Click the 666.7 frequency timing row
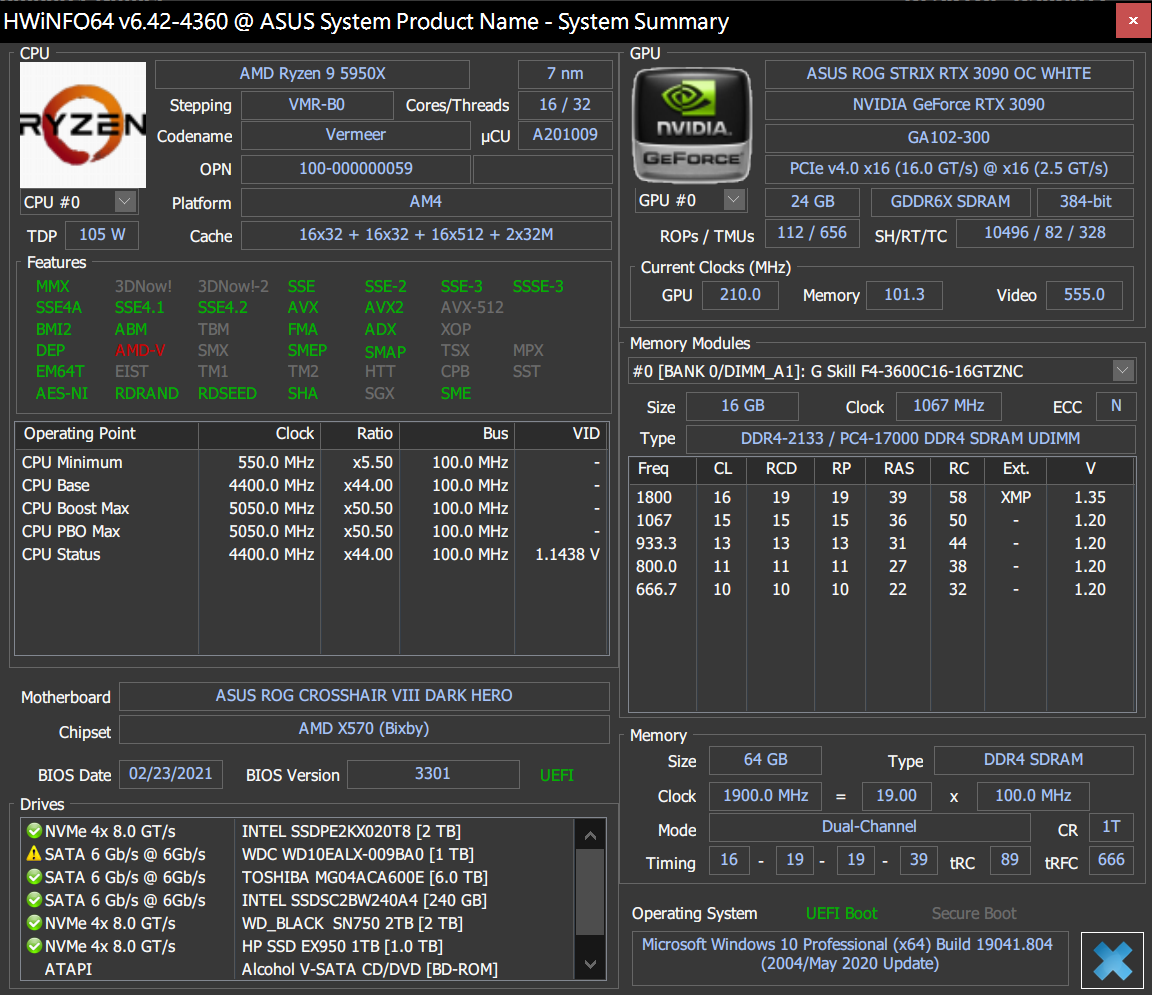 881,589
